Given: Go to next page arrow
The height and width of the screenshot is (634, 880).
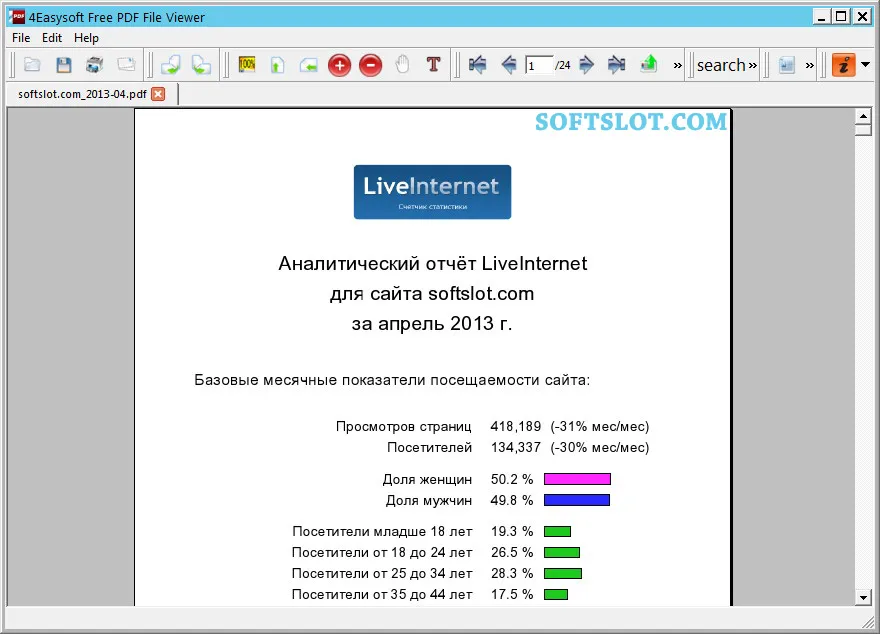Looking at the screenshot, I should pyautogui.click(x=586, y=65).
